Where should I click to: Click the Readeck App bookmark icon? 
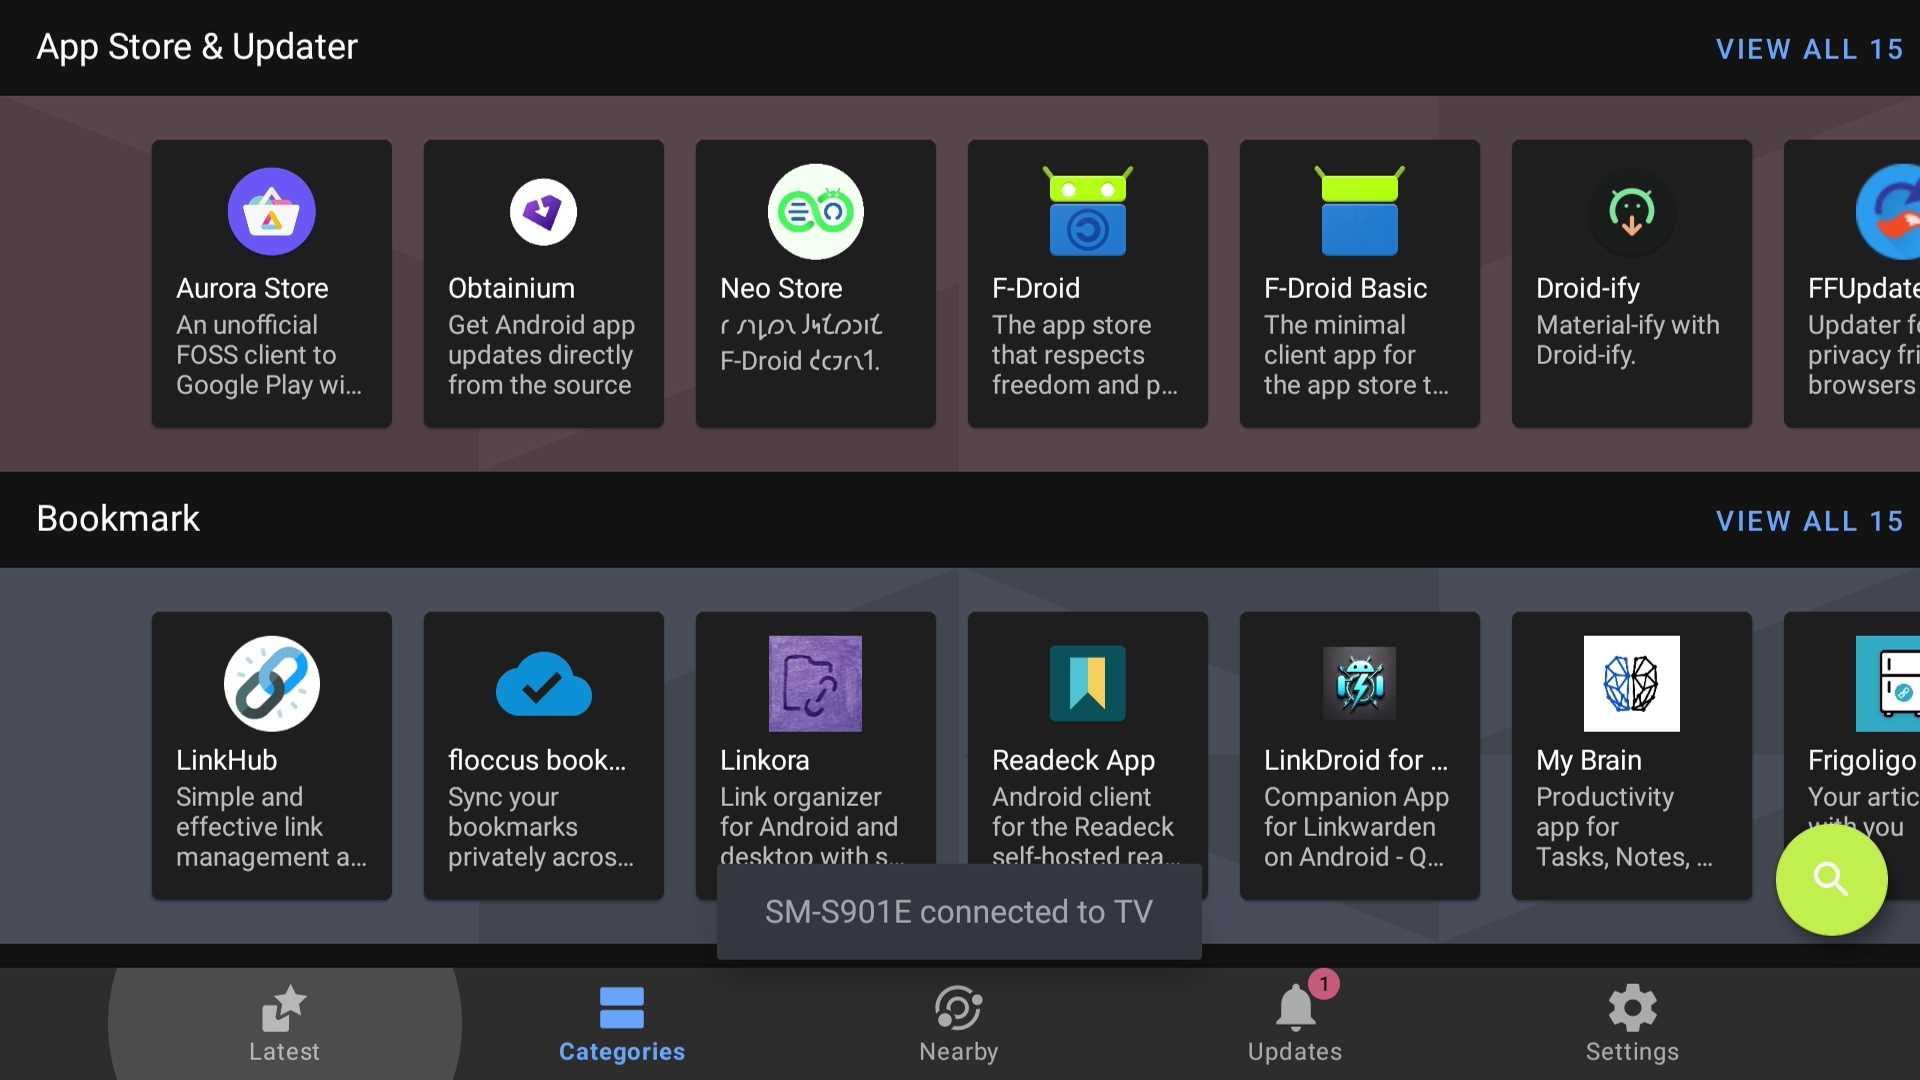click(1087, 684)
